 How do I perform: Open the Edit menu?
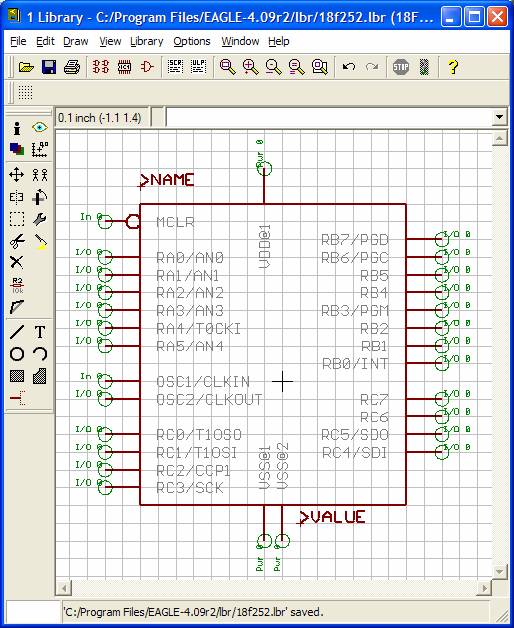click(45, 41)
